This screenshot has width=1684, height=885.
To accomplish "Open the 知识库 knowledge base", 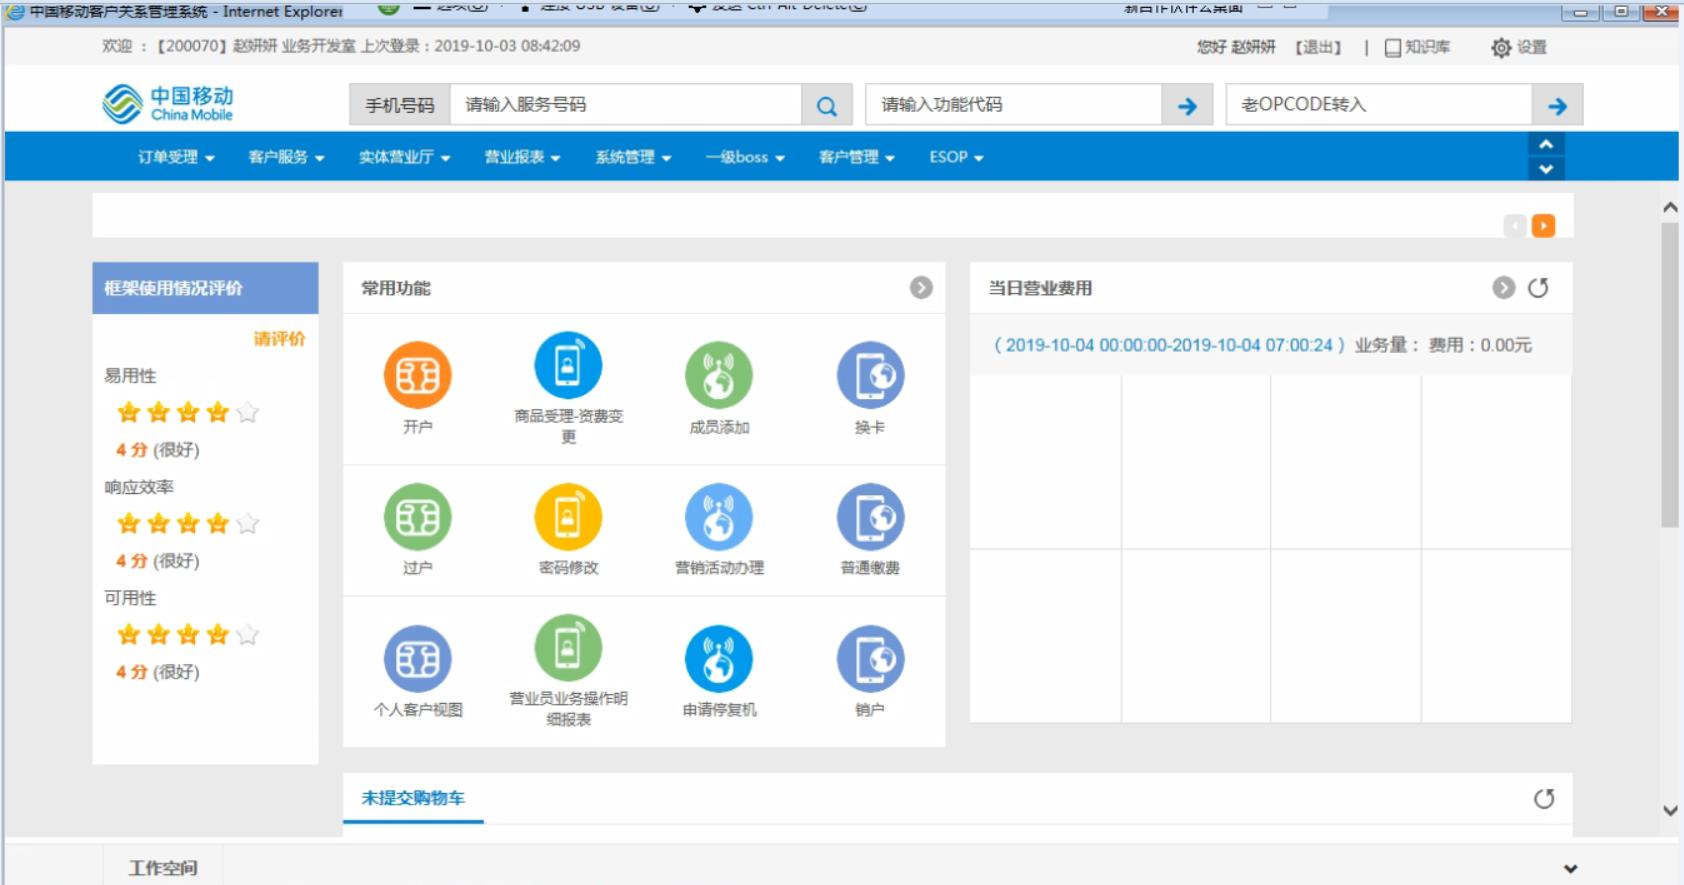I will pos(1417,47).
